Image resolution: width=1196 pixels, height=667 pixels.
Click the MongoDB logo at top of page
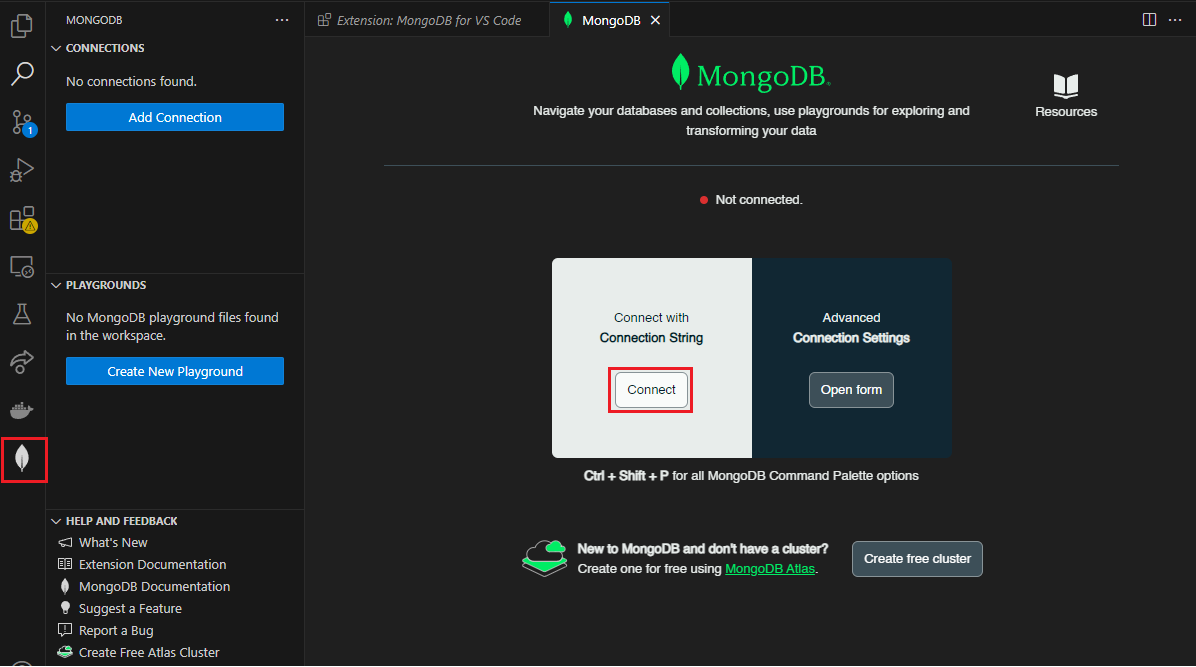751,74
